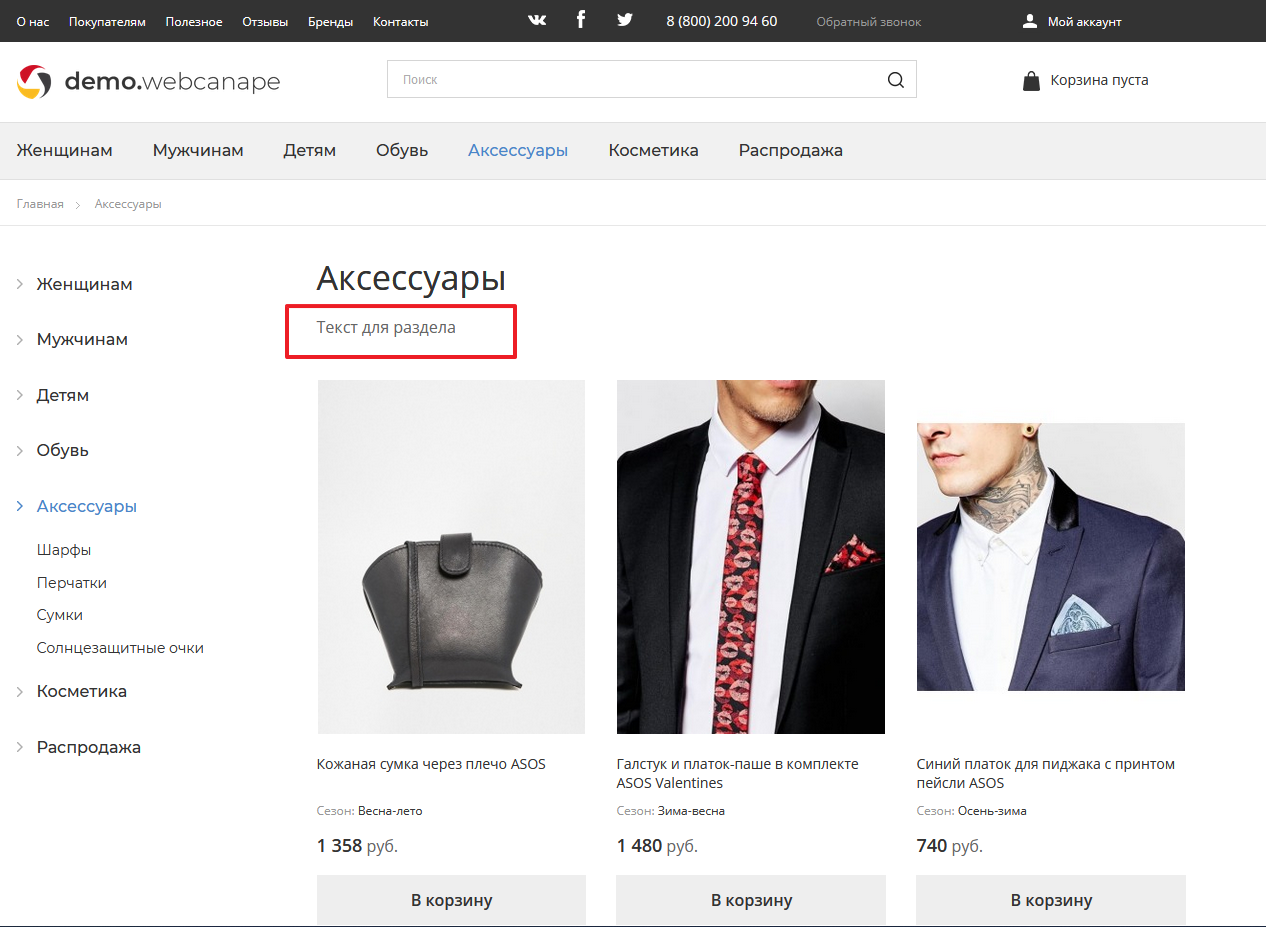Collapse Аксессуары sidebar chevron
Screen dimensions: 1266x927
coord(20,507)
